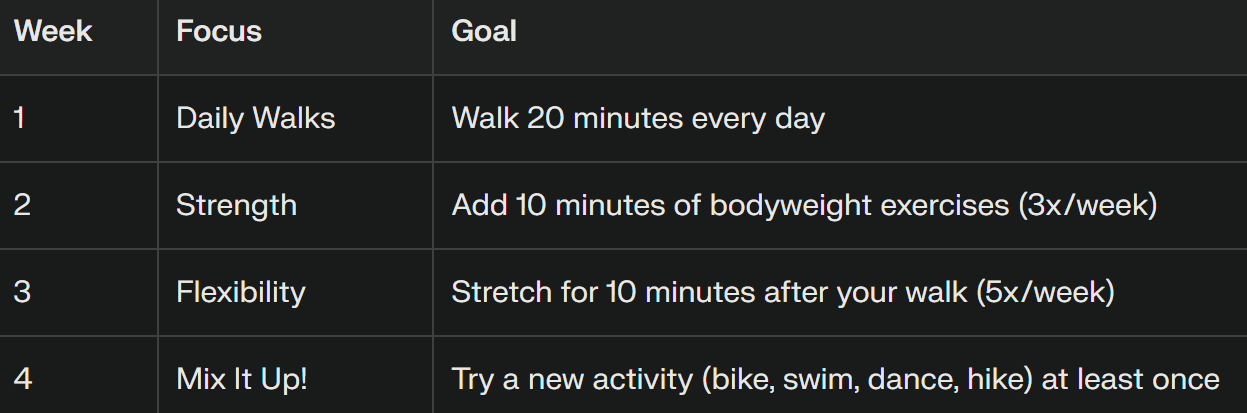Click the Walk 20 minutes every day goal
Image resolution: width=1247 pixels, height=413 pixels.
tap(638, 118)
